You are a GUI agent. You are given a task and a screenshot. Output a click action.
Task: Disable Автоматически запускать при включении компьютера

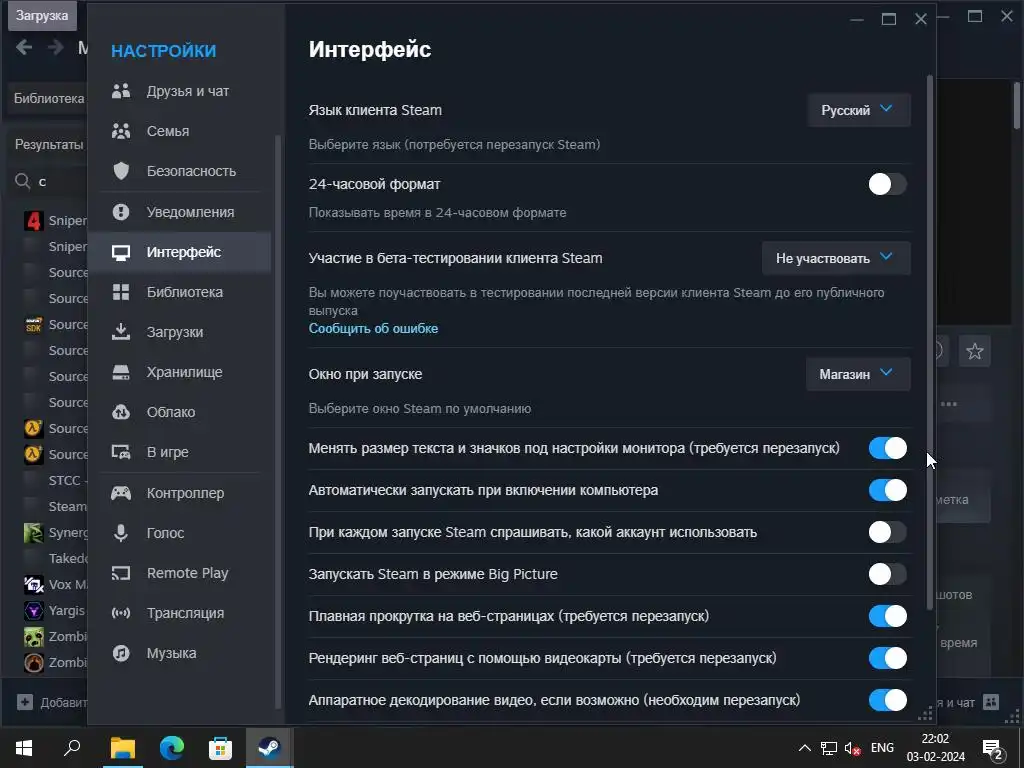888,490
